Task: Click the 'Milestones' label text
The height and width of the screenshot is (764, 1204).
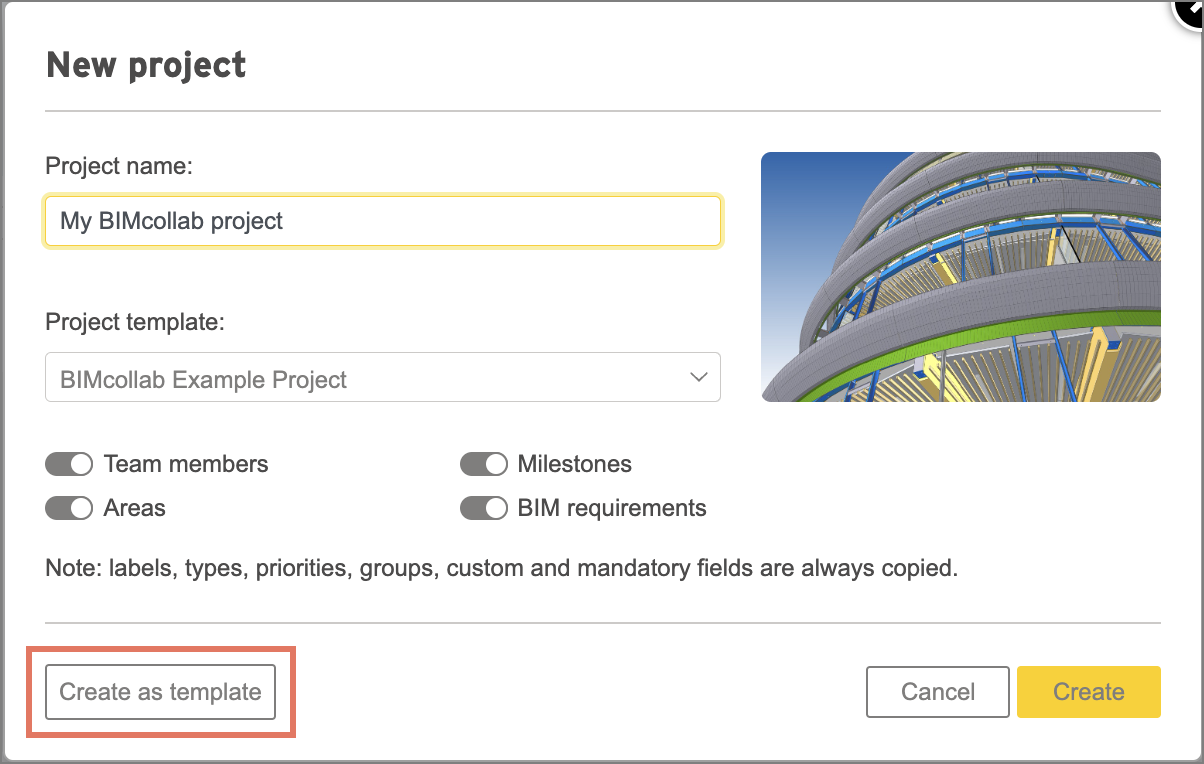Action: tap(575, 464)
